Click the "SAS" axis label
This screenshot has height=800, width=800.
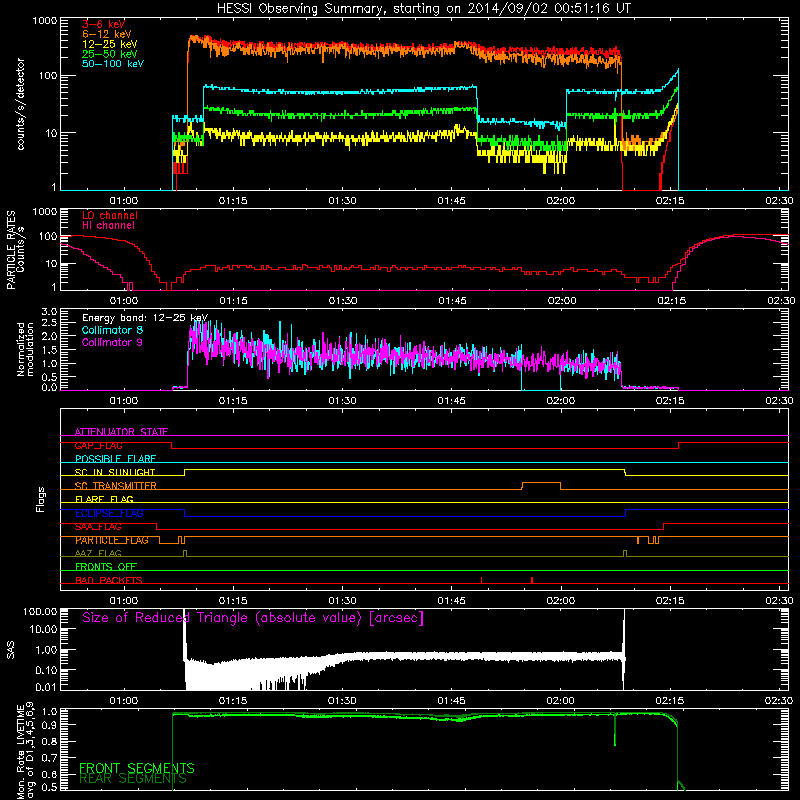click(11, 649)
